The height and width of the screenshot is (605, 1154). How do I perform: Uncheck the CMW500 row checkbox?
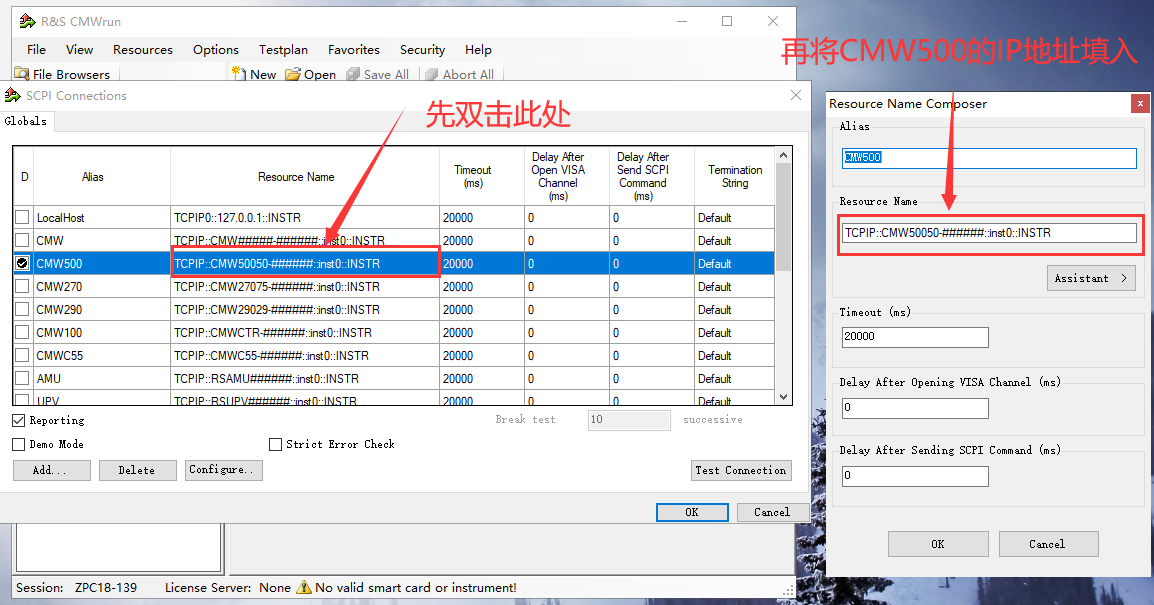(x=23, y=263)
